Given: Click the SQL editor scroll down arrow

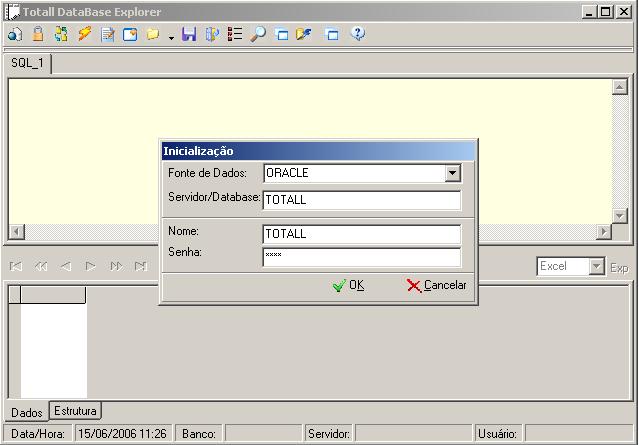Looking at the screenshot, I should click(x=619, y=215).
